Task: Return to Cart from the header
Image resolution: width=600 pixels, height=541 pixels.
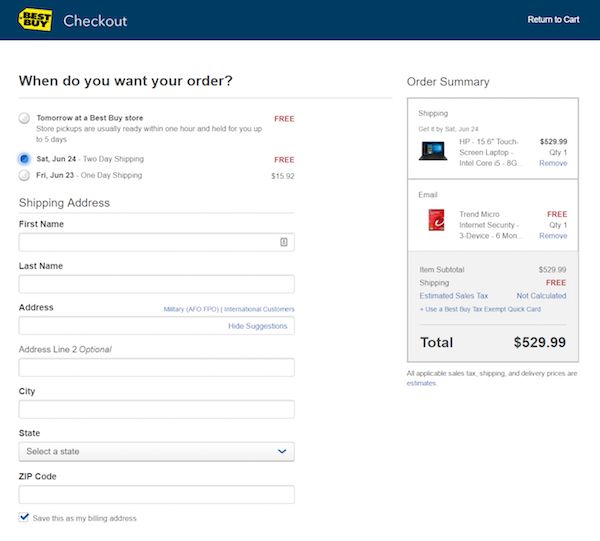Action: pyautogui.click(x=553, y=20)
